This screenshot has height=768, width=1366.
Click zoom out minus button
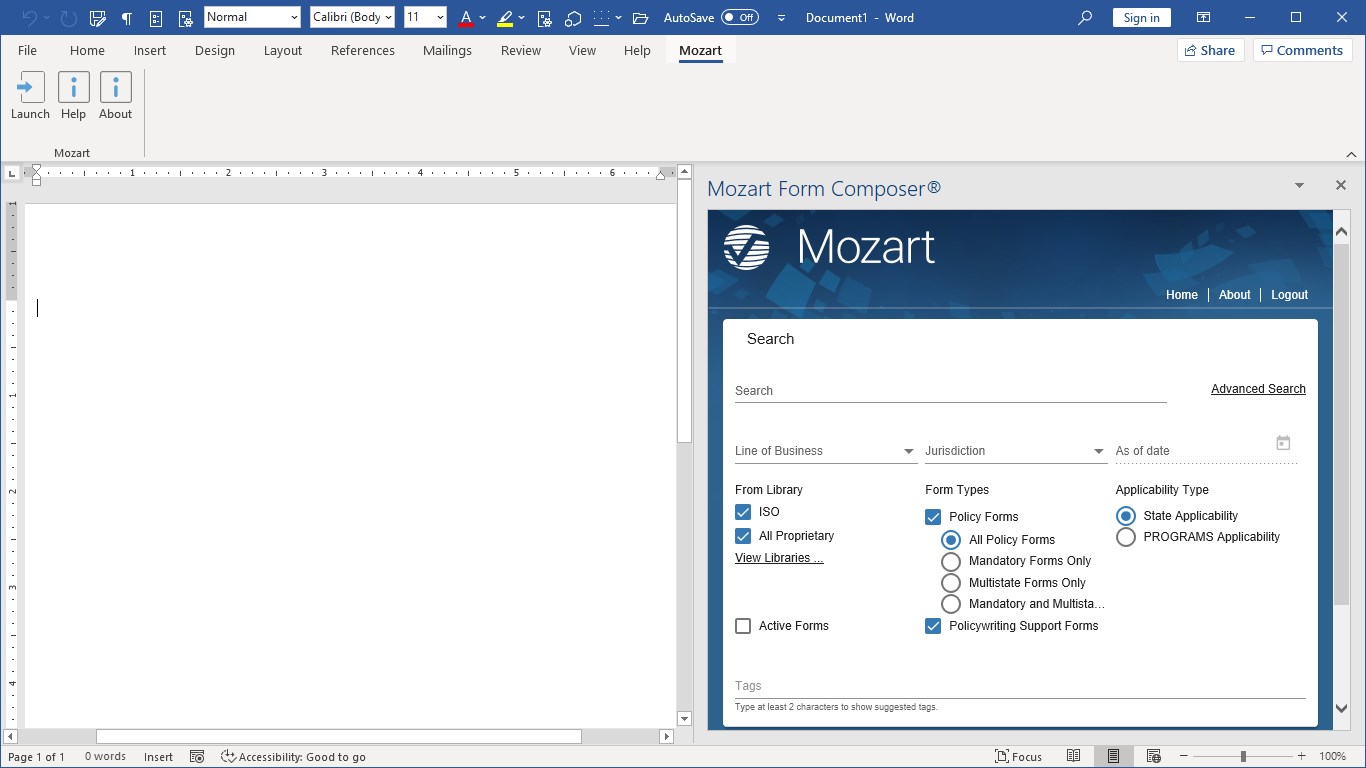[1184, 757]
